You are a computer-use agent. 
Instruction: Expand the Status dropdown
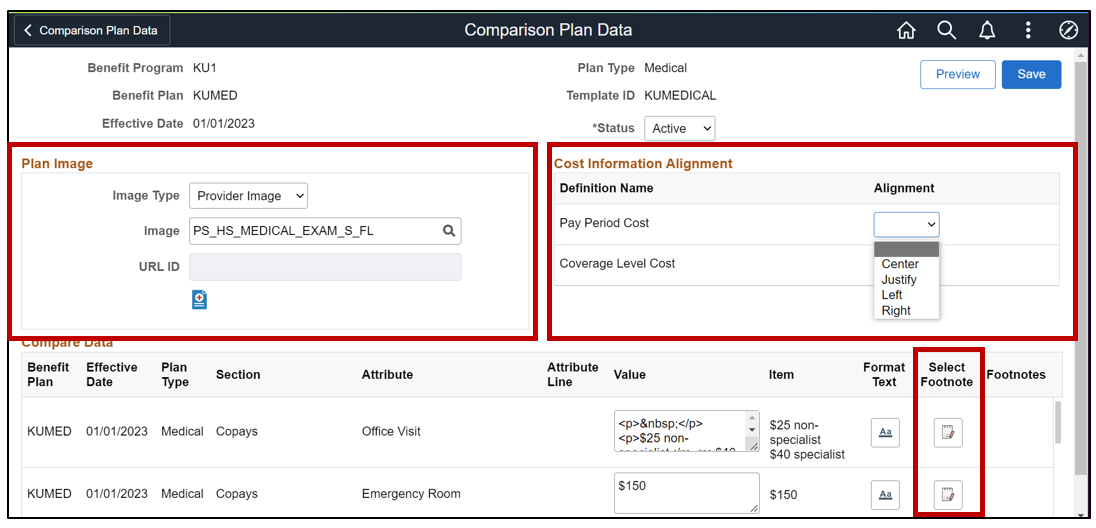tap(680, 128)
